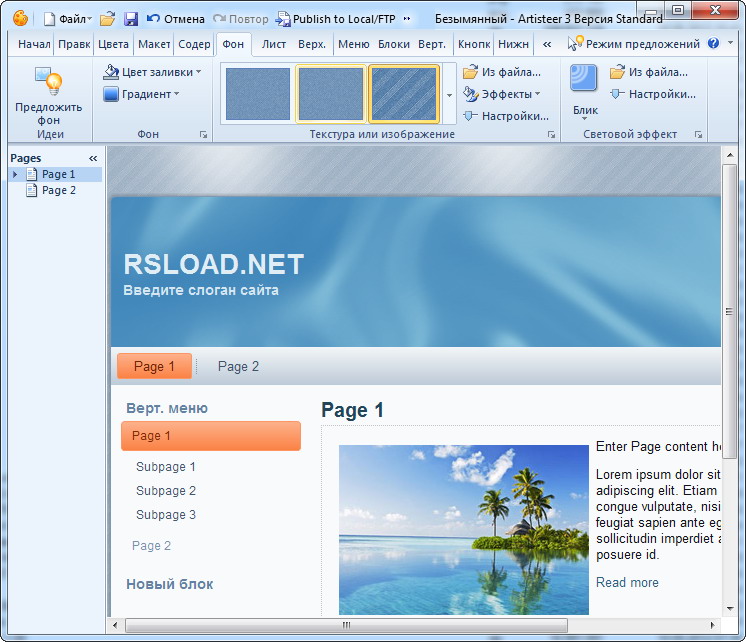Screen dimensions: 746x642
Task: Expand the Page 1 tree arrow
Action: point(15,174)
